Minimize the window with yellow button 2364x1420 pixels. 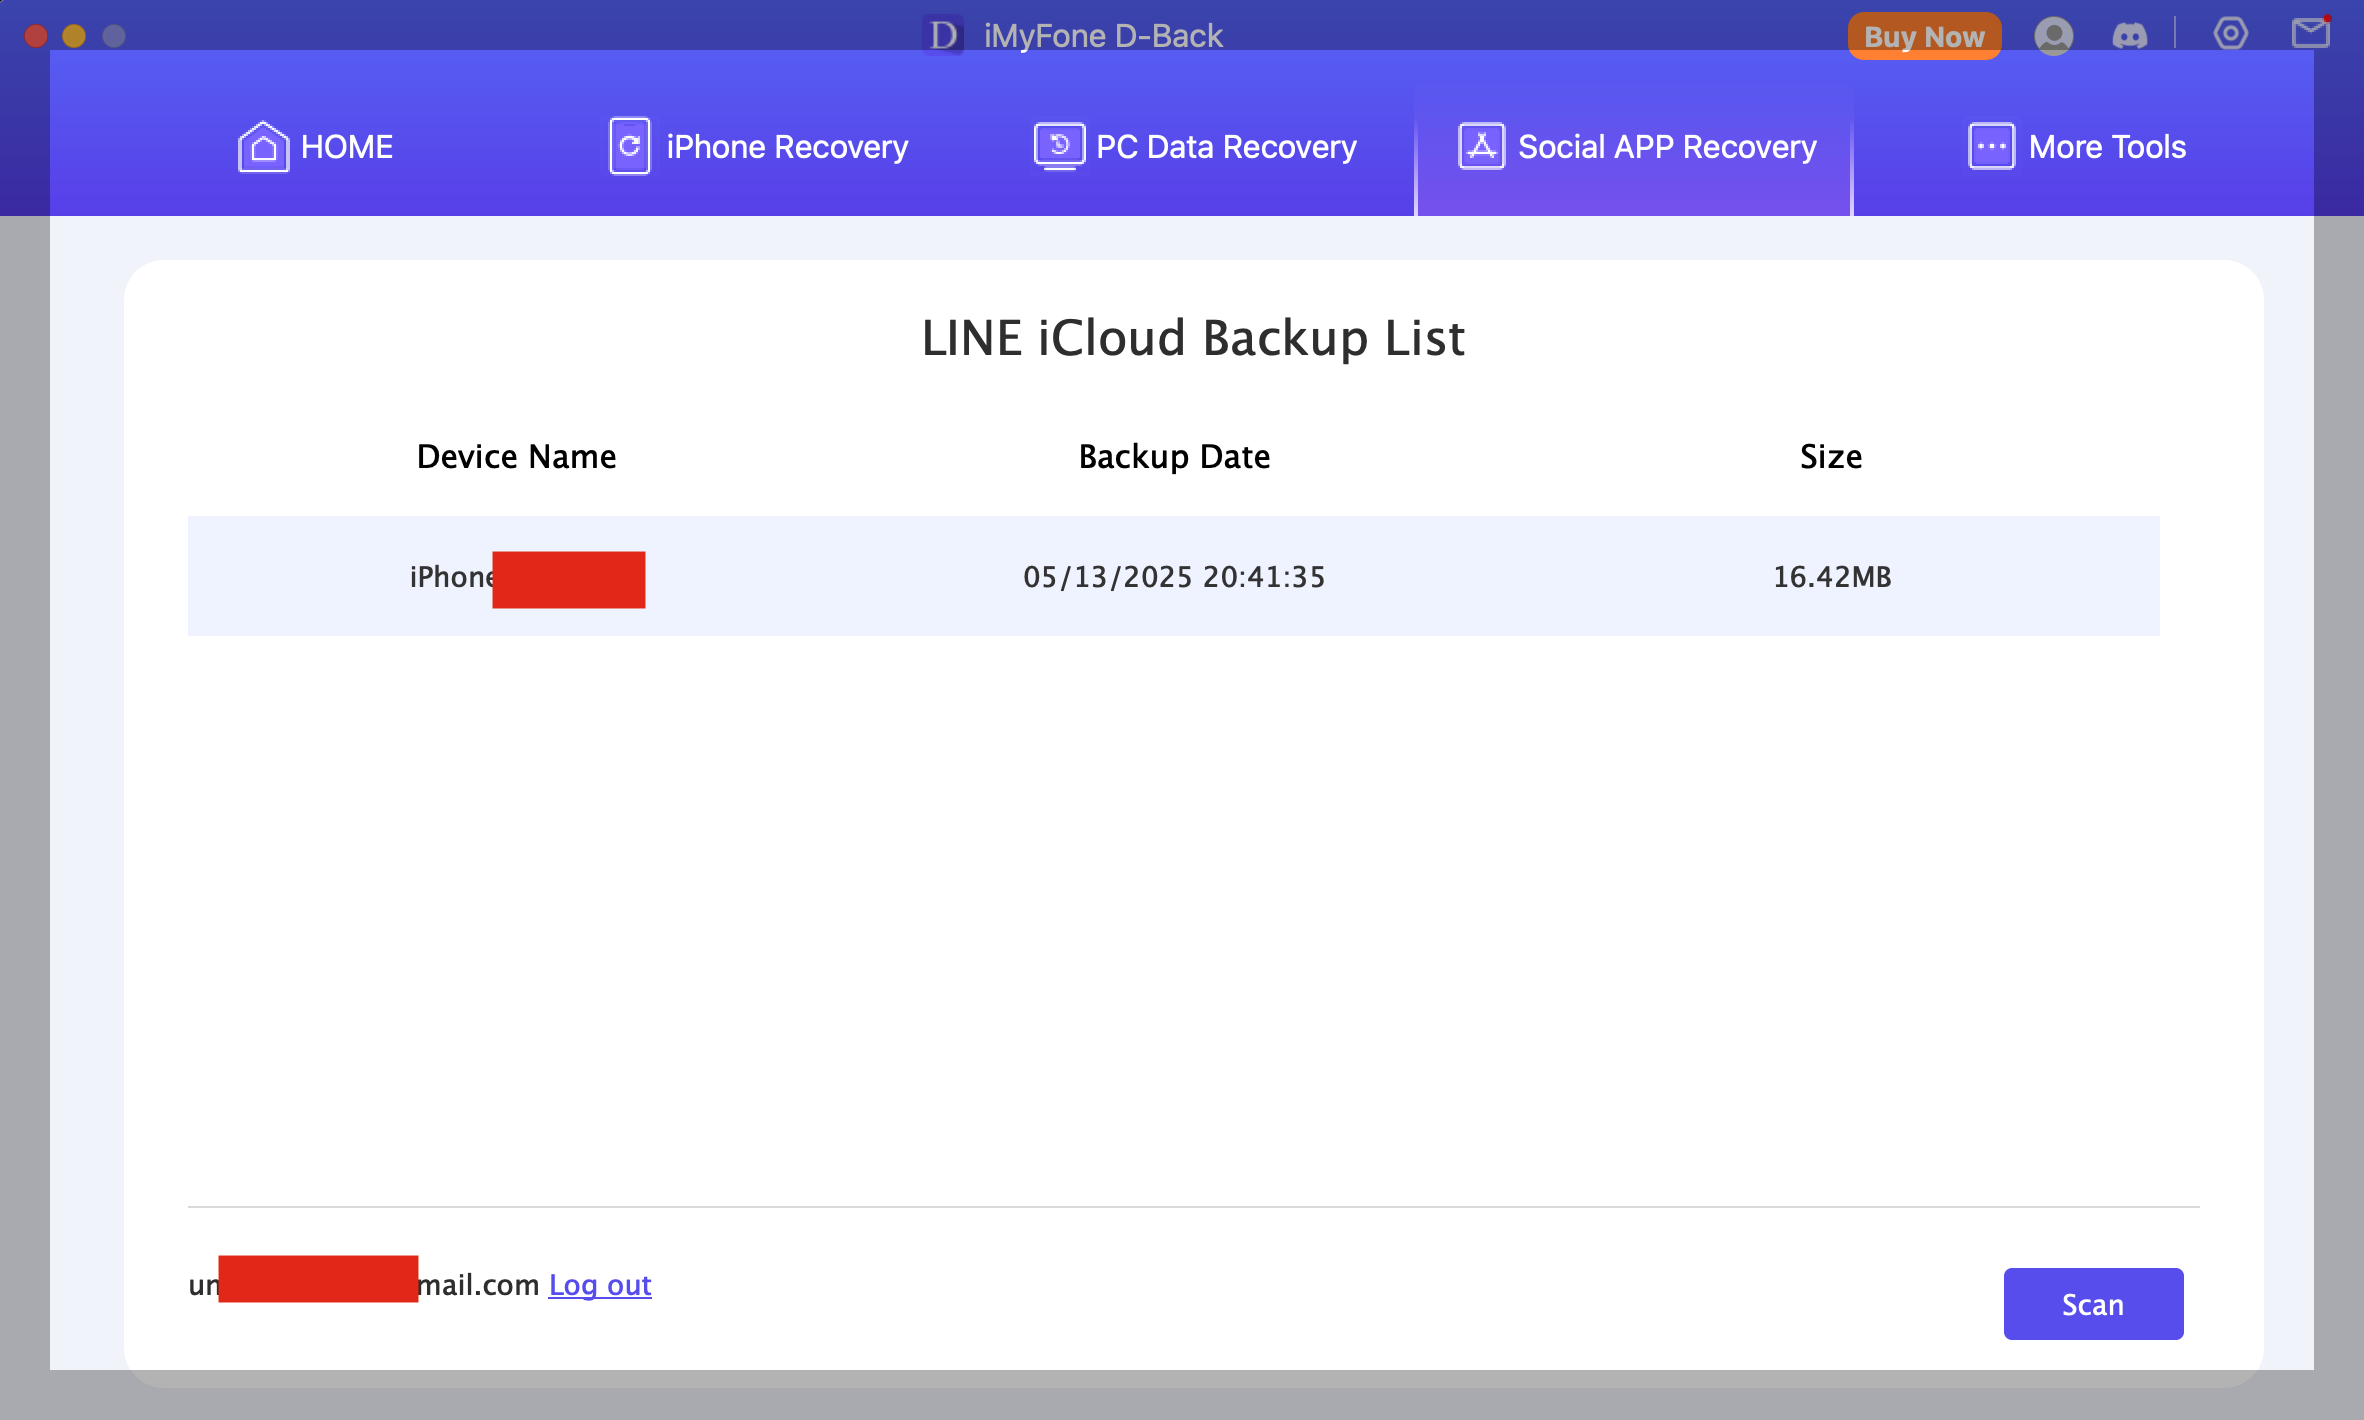coord(74,36)
